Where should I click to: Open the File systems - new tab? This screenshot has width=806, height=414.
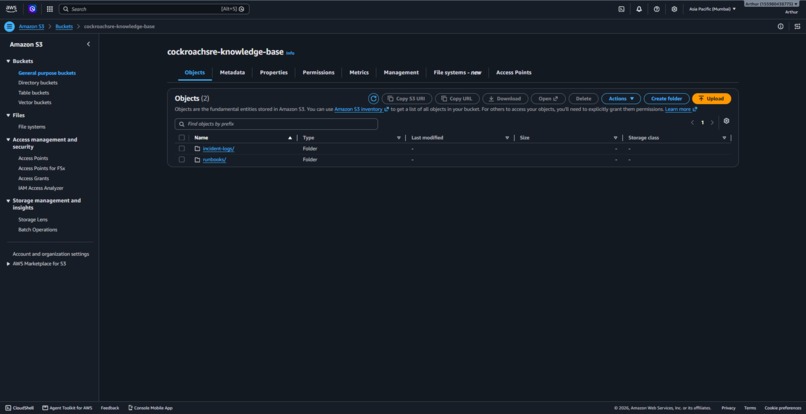pos(457,73)
